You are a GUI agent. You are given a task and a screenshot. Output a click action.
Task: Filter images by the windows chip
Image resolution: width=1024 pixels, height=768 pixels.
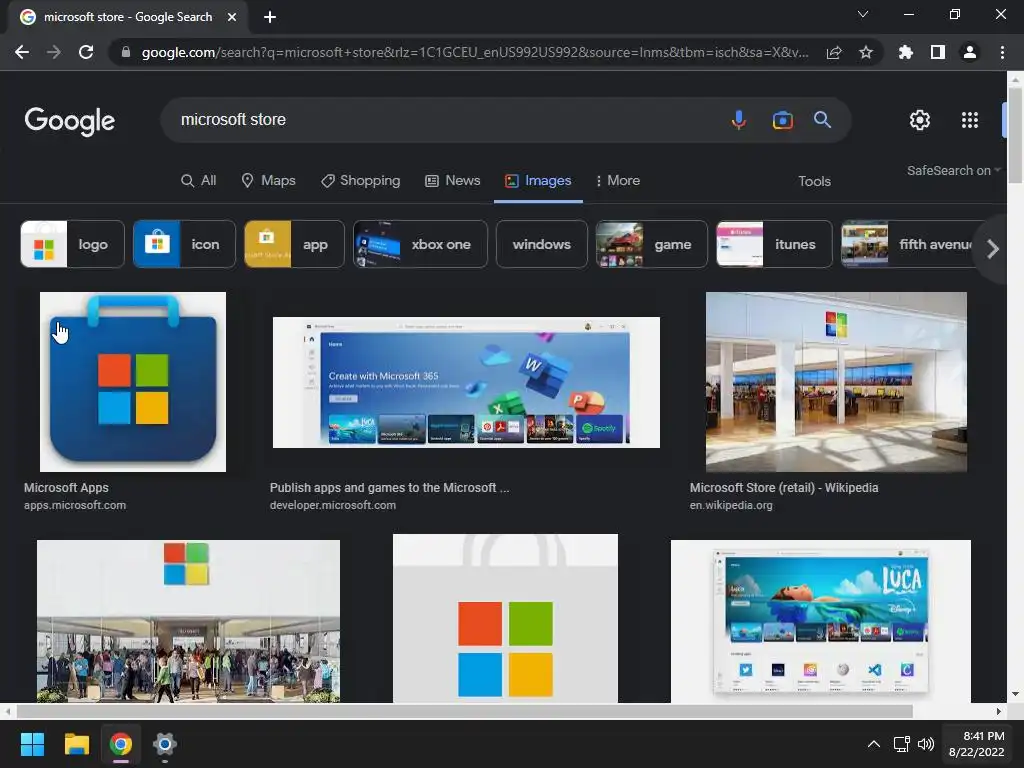(541, 244)
